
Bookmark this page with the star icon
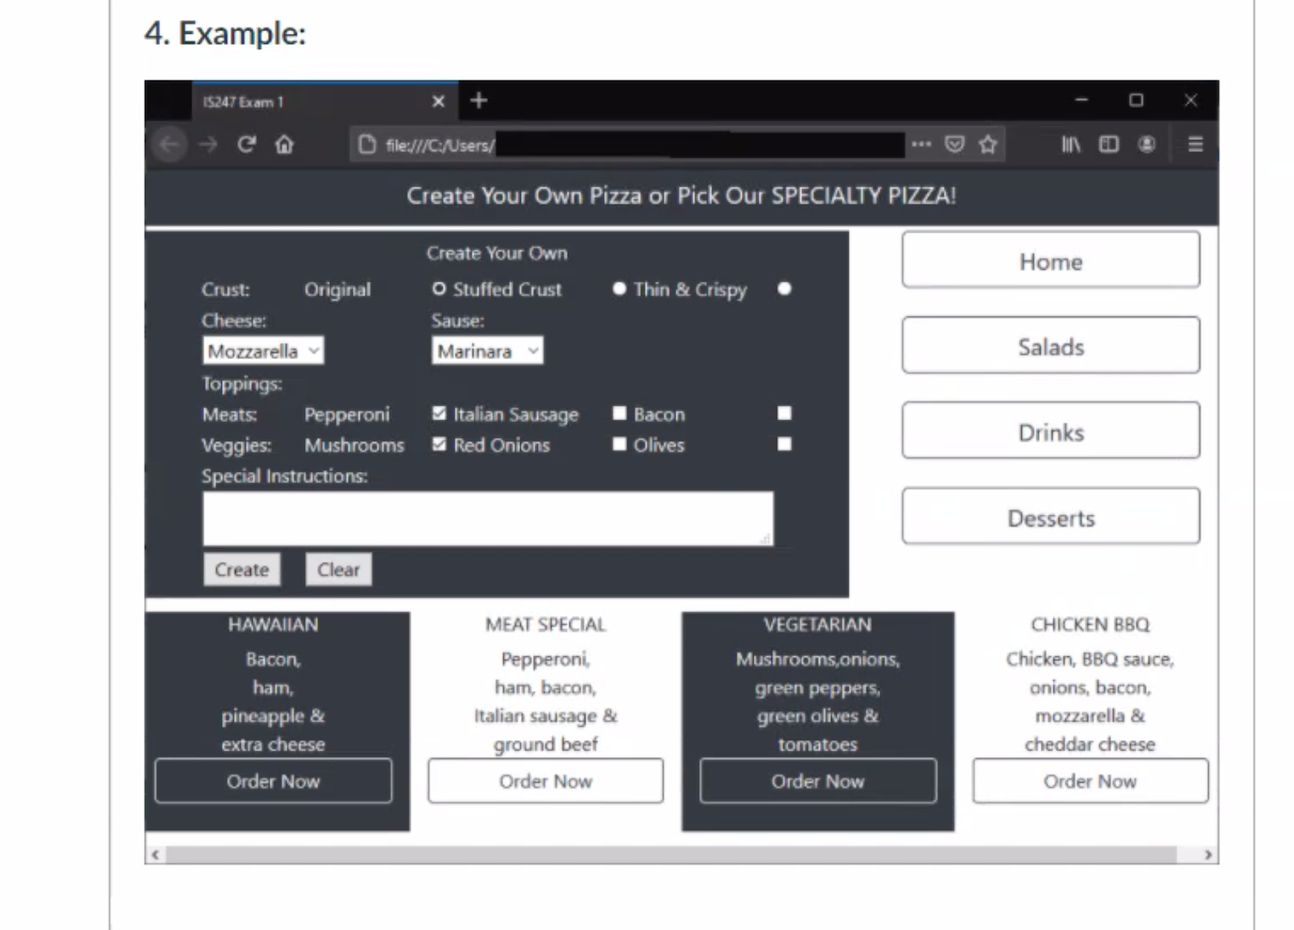[x=988, y=144]
